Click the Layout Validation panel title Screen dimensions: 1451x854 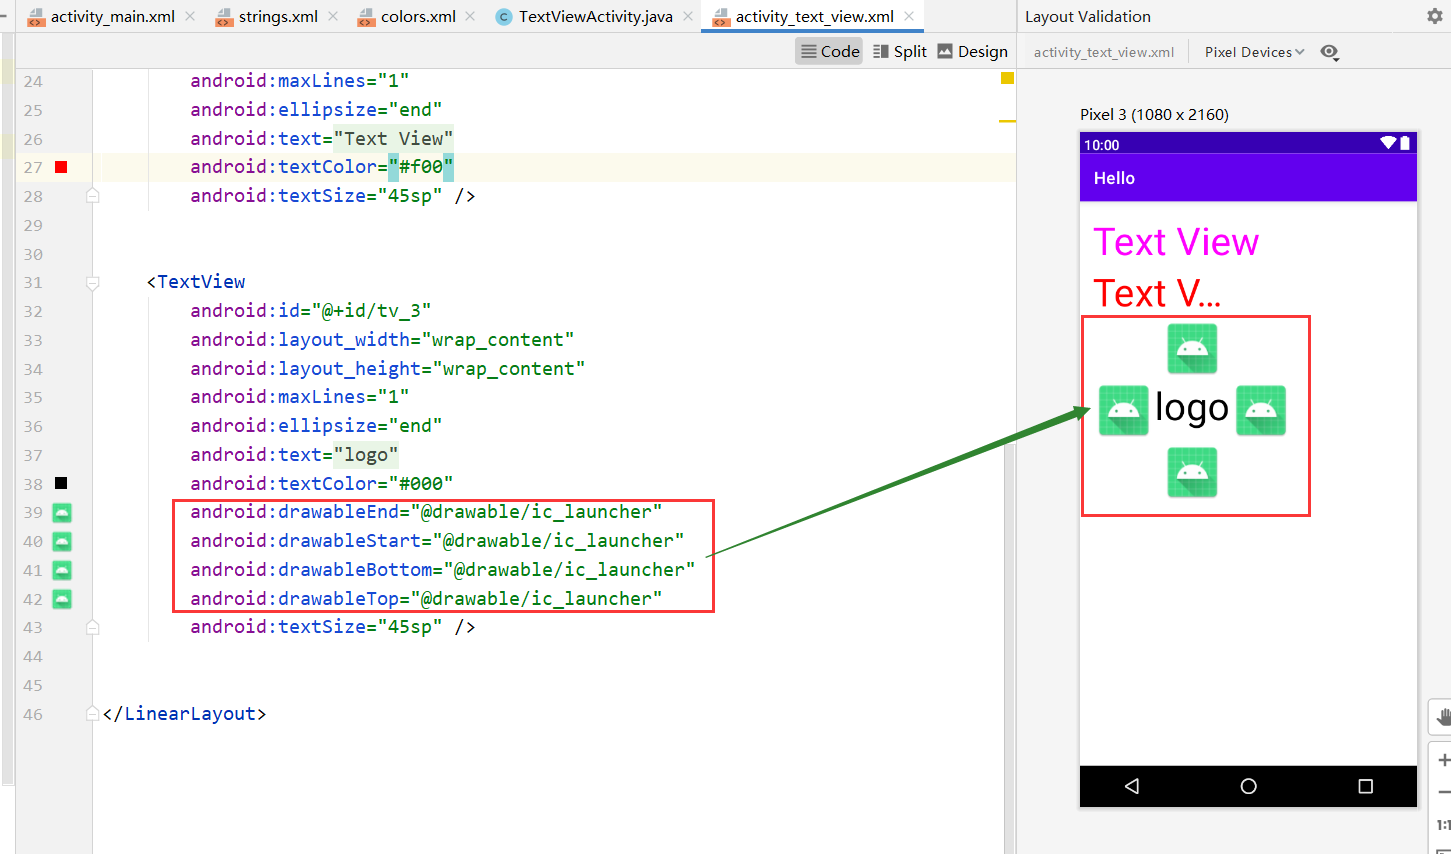[1088, 16]
